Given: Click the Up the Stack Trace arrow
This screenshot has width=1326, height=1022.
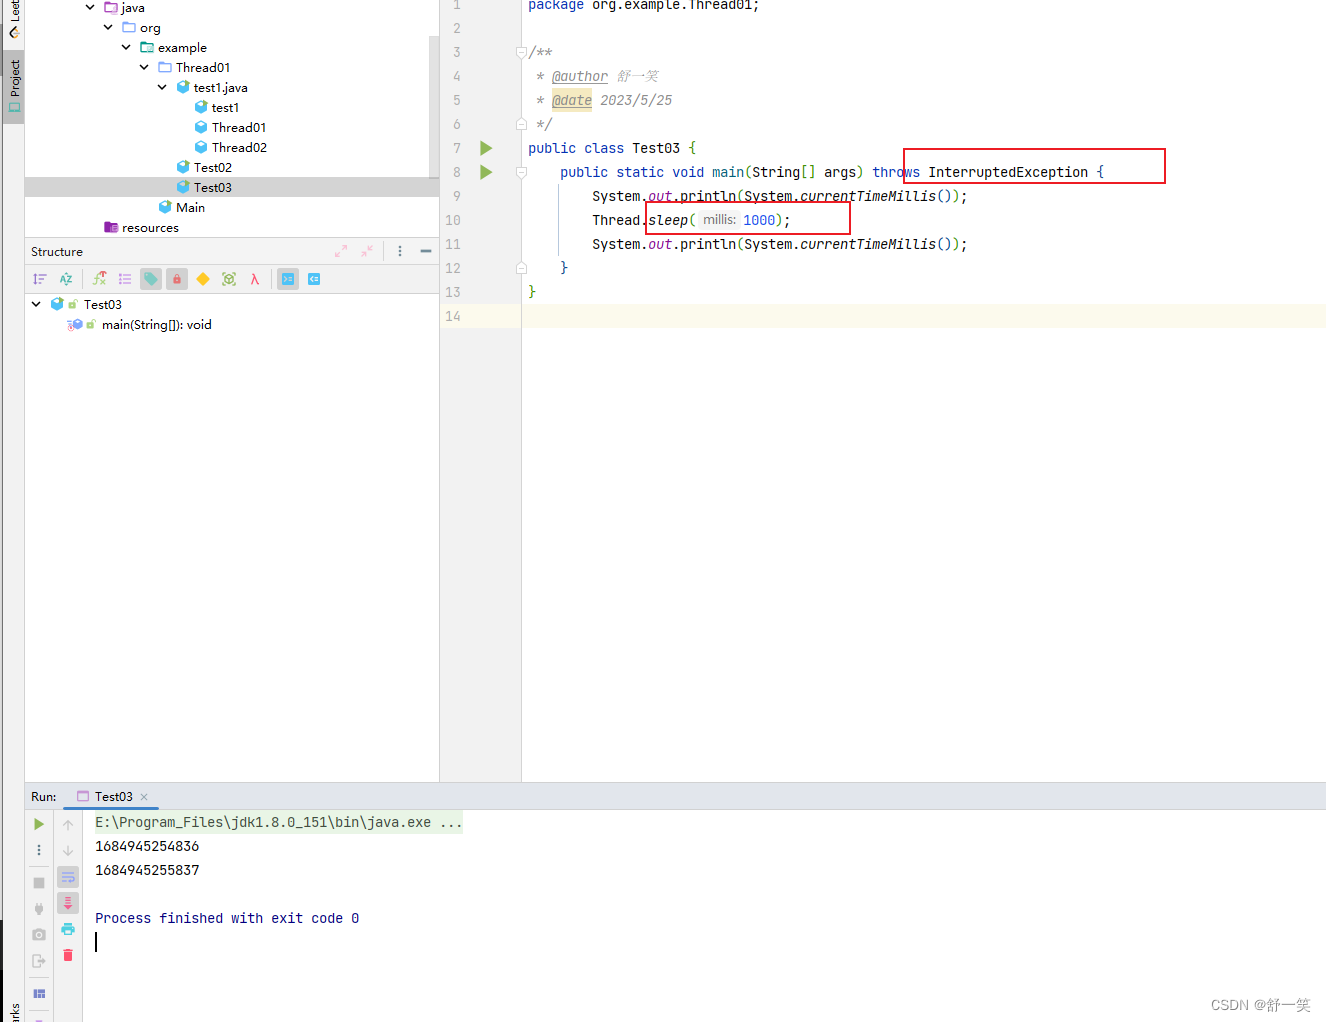Looking at the screenshot, I should point(68,825).
